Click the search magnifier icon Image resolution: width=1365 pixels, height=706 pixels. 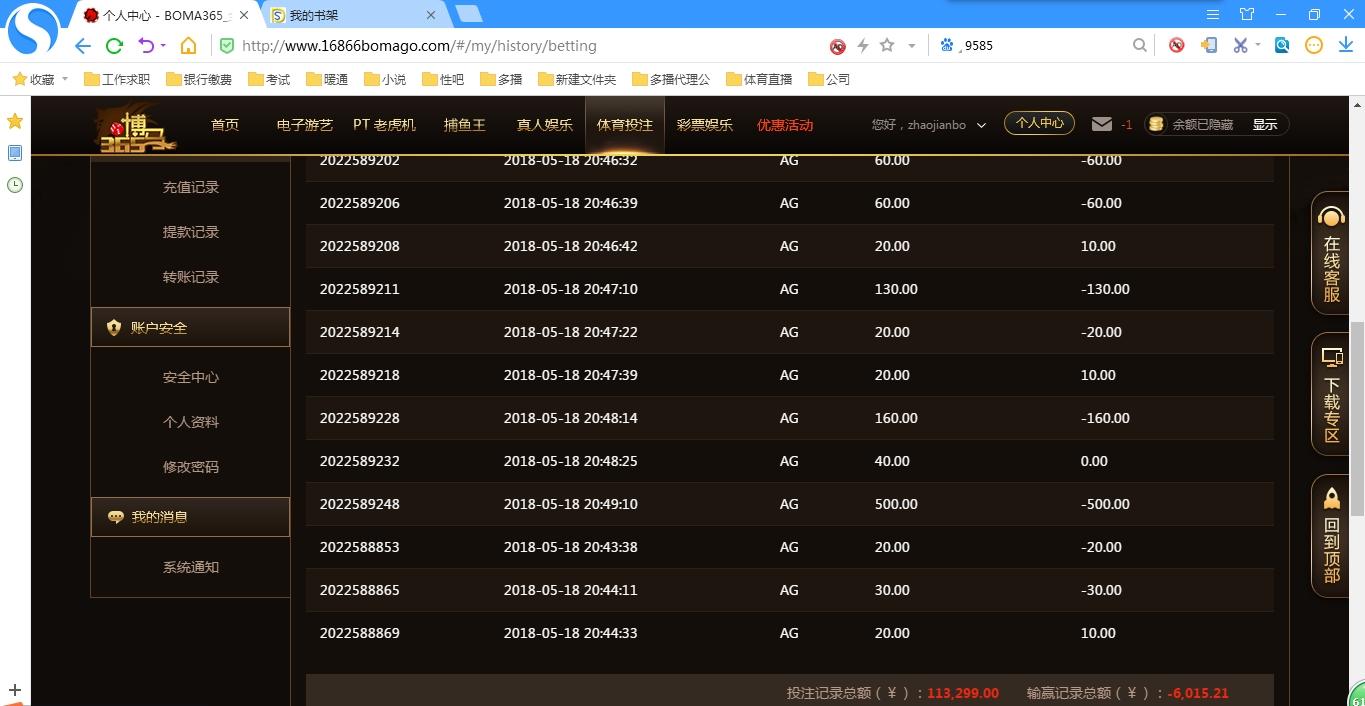pyautogui.click(x=1139, y=45)
